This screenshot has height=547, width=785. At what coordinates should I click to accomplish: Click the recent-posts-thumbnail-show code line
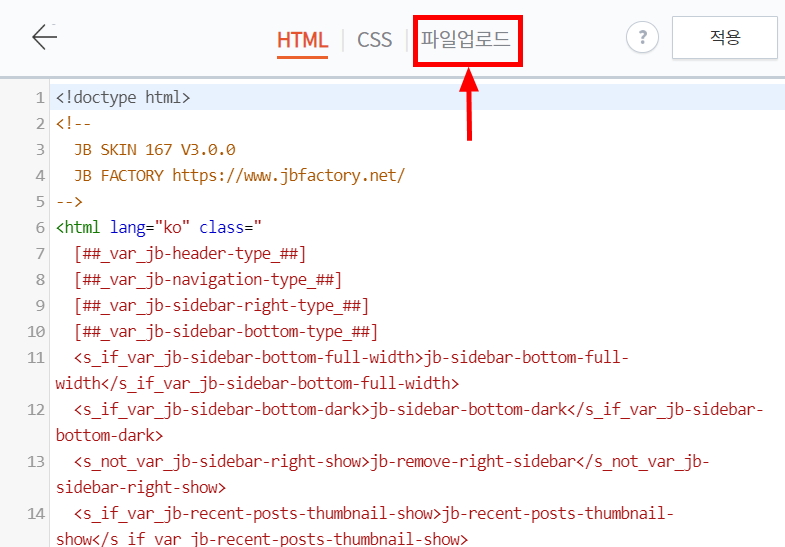tap(364, 526)
